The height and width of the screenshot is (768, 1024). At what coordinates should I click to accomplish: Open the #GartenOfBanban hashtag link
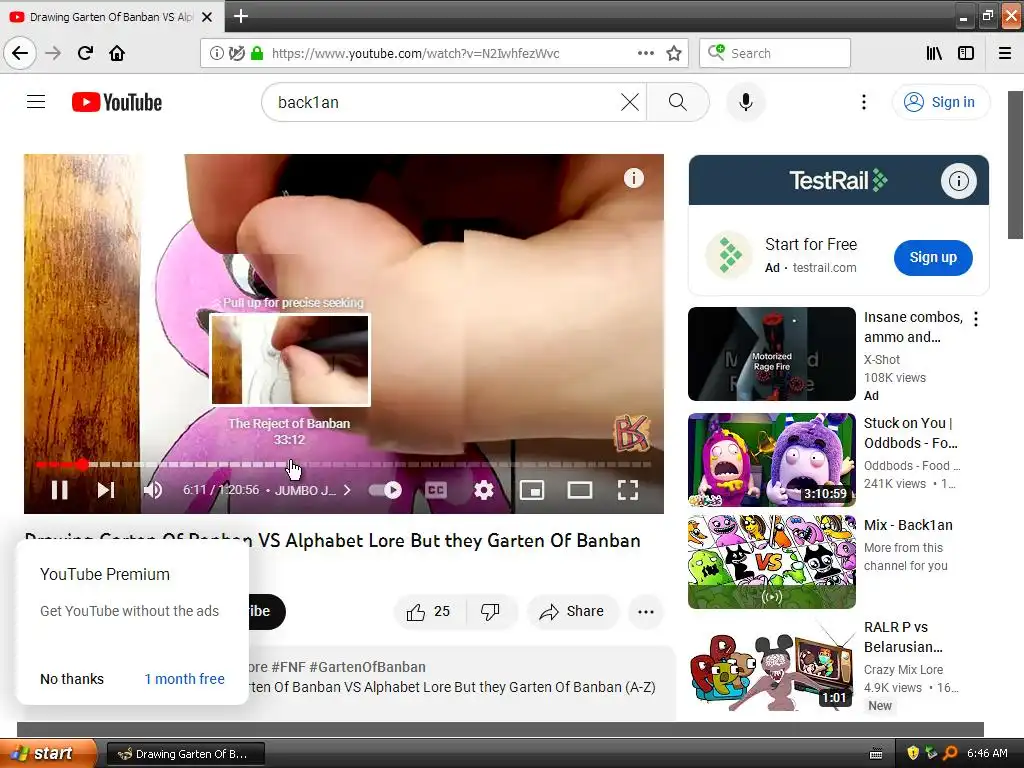pyautogui.click(x=367, y=667)
